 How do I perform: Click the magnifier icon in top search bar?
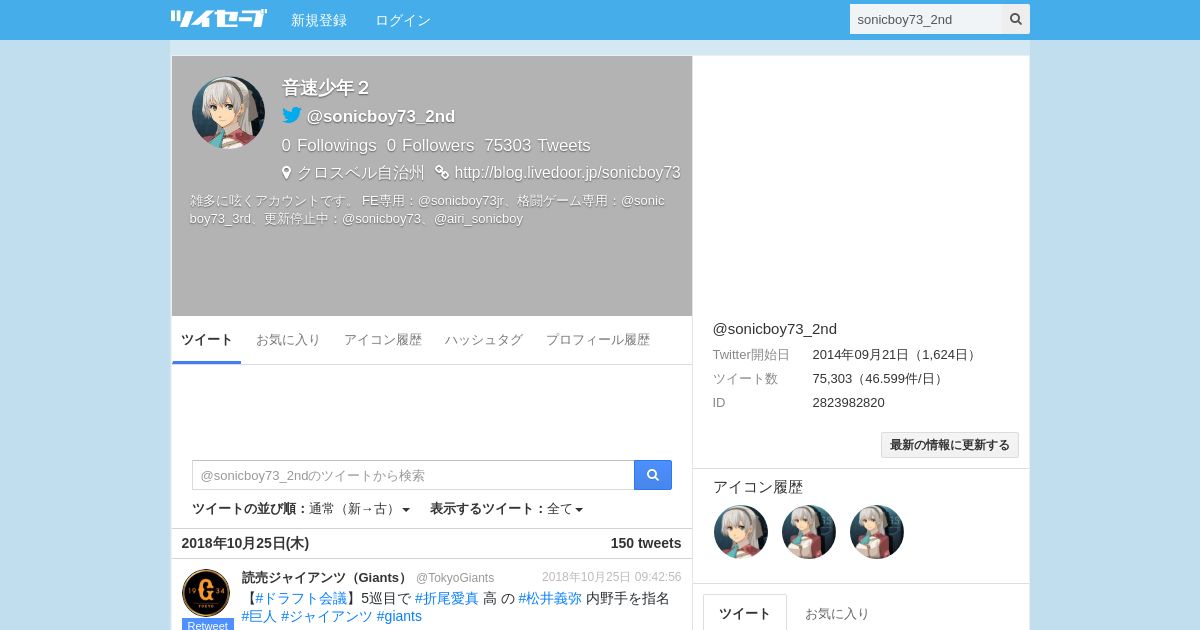(1016, 19)
